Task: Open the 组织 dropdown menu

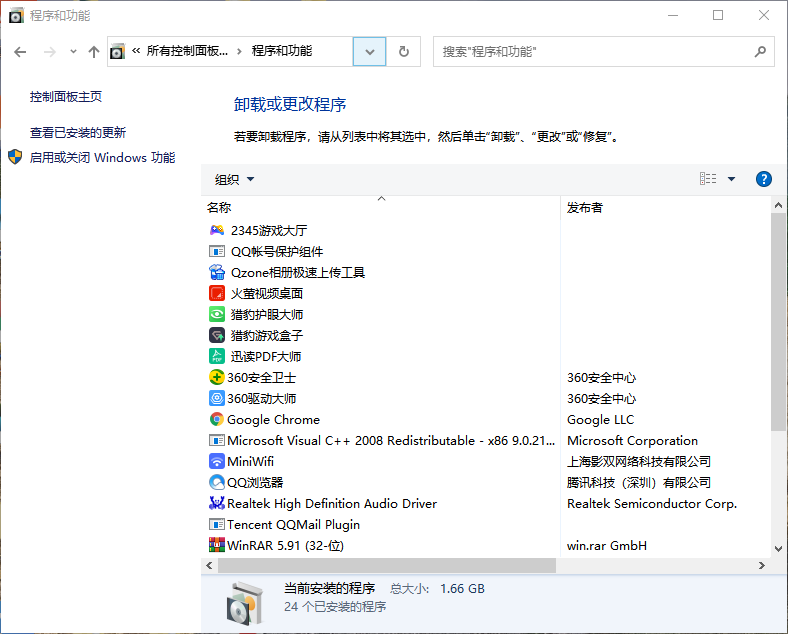Action: tap(235, 180)
